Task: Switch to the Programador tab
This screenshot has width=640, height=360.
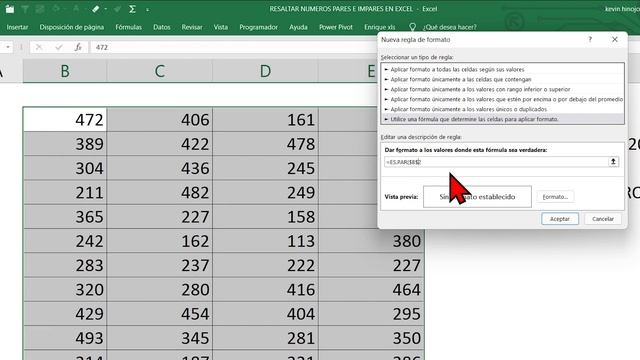Action: click(x=258, y=27)
